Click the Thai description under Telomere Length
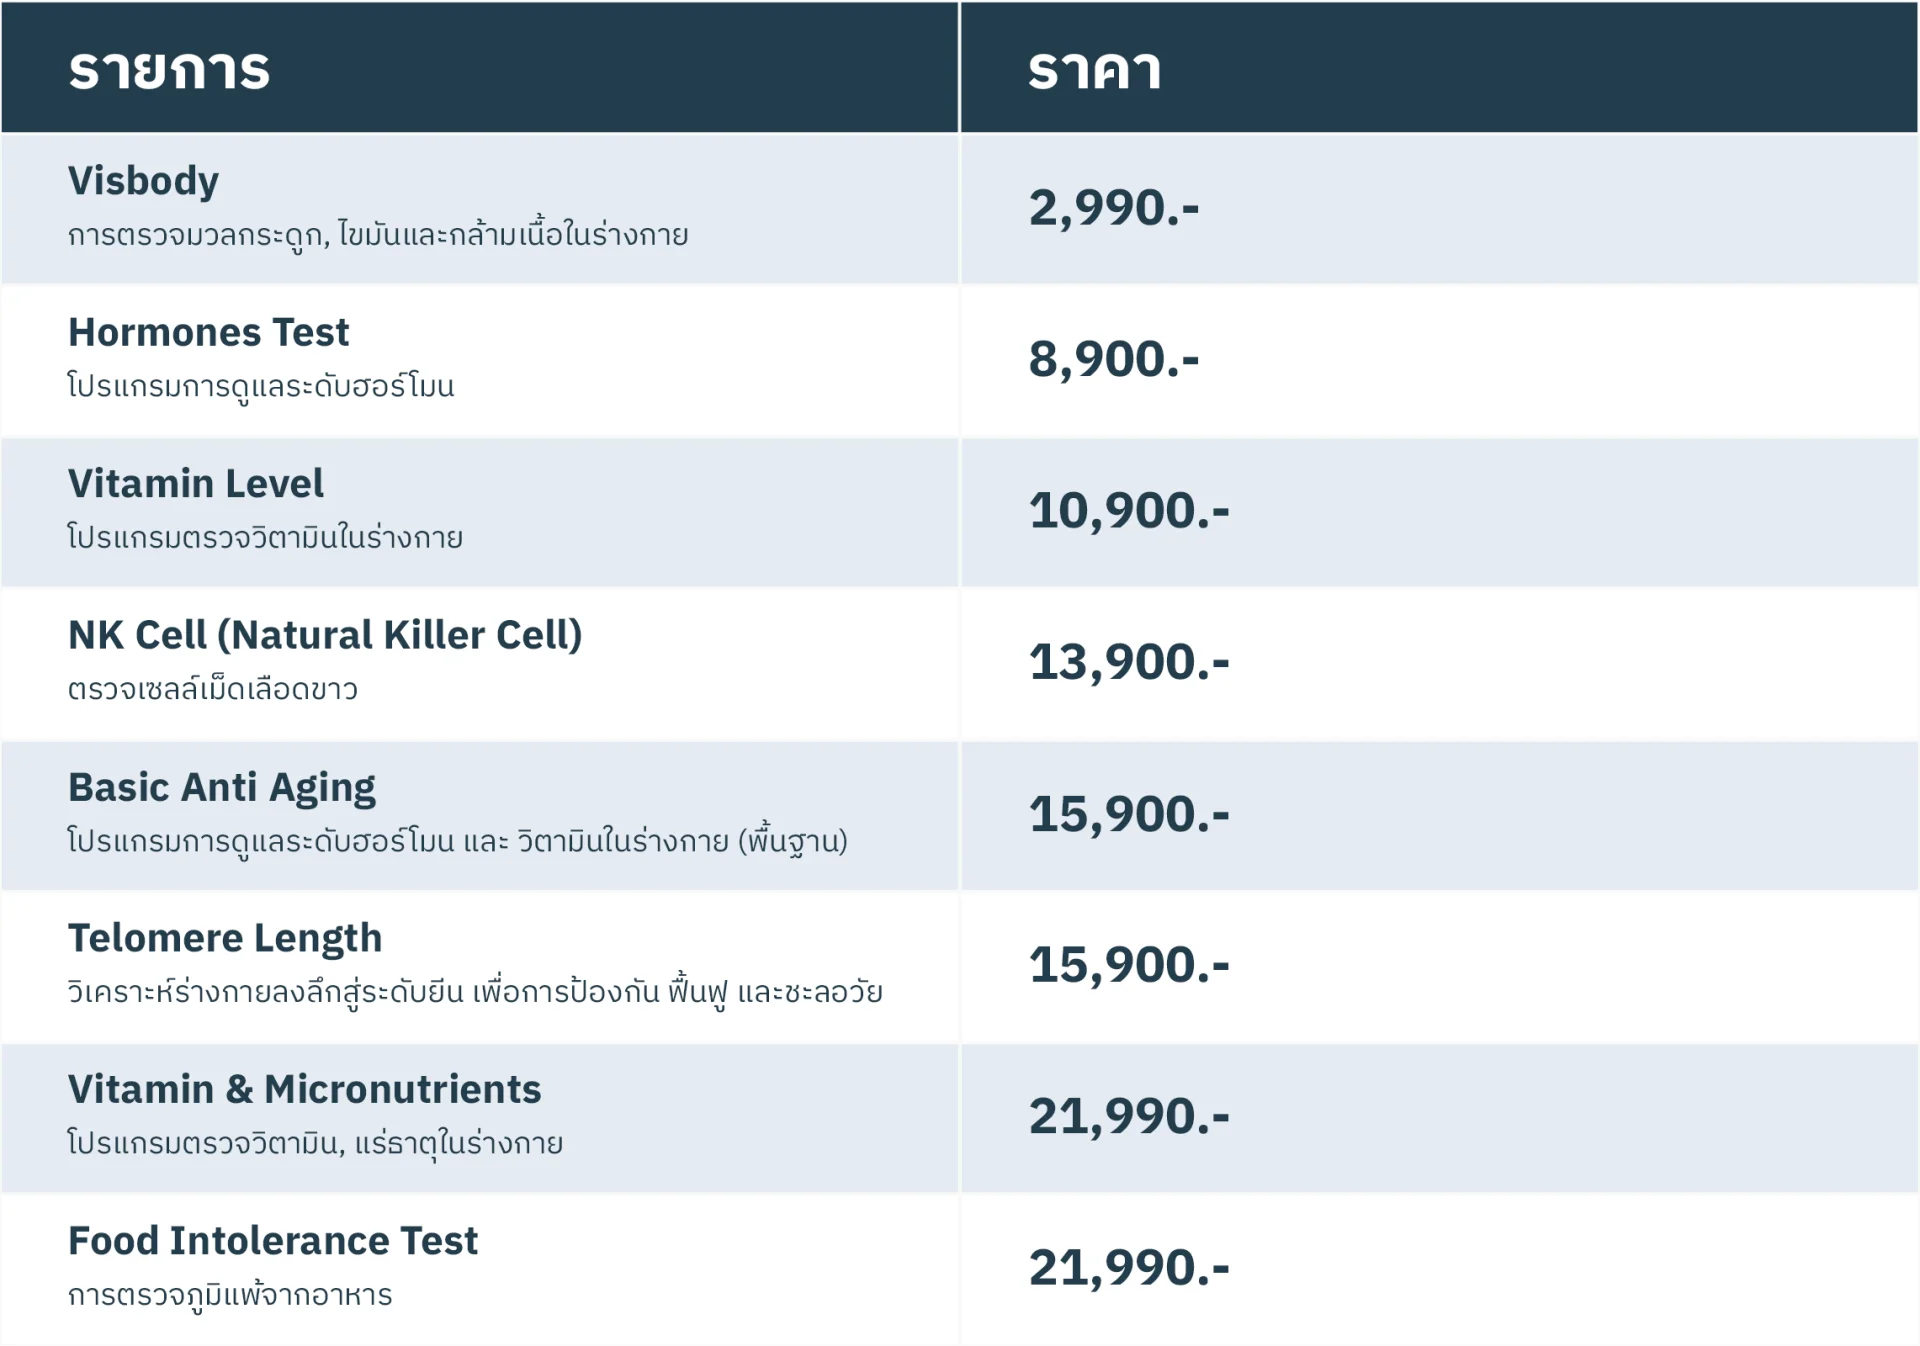 pyautogui.click(x=475, y=992)
